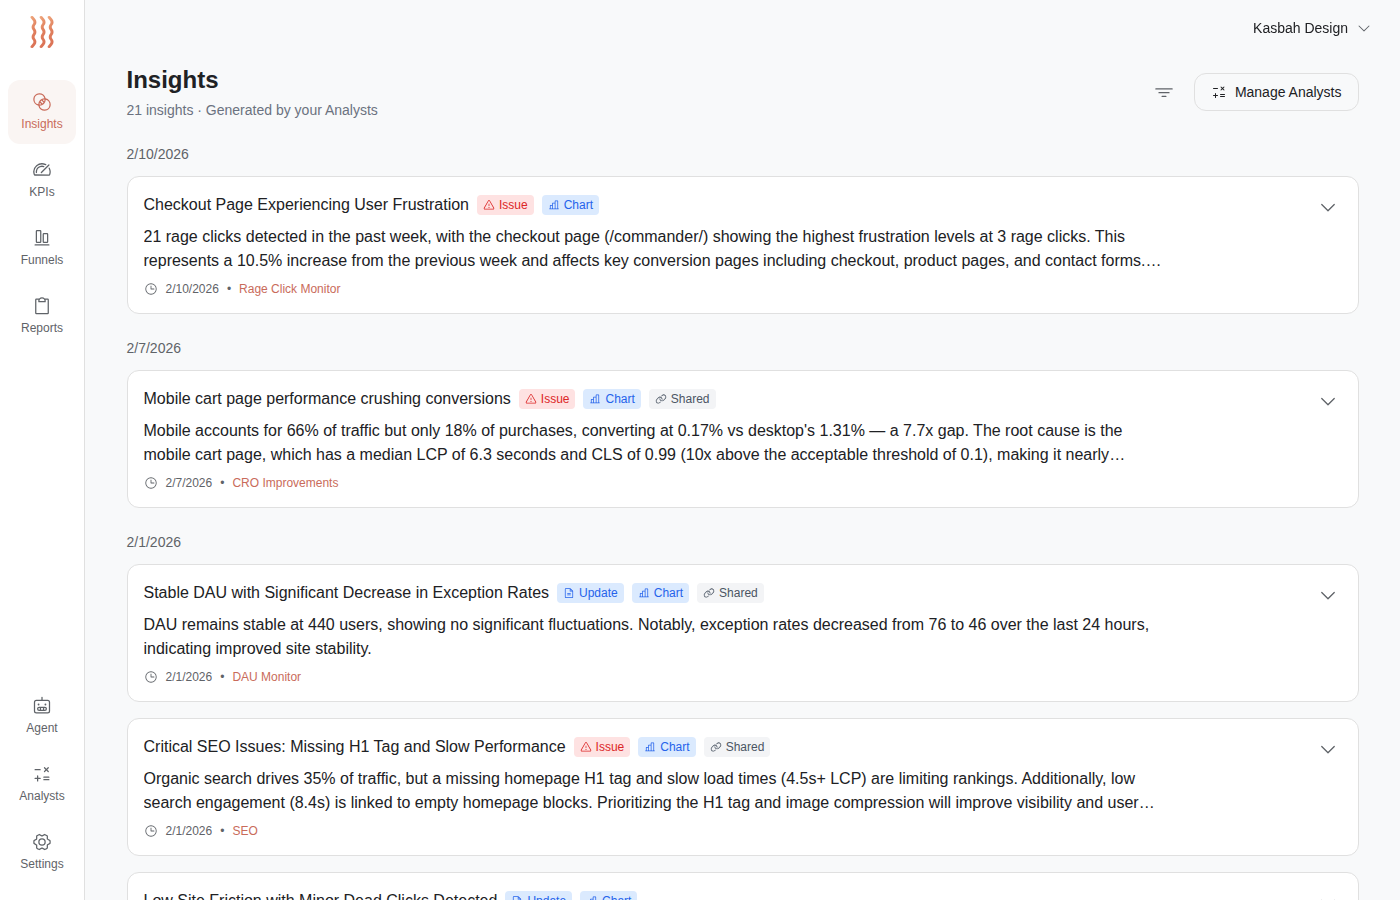1400x900 pixels.
Task: Open the Kasbah Design workspace dropdown
Action: tap(1311, 28)
